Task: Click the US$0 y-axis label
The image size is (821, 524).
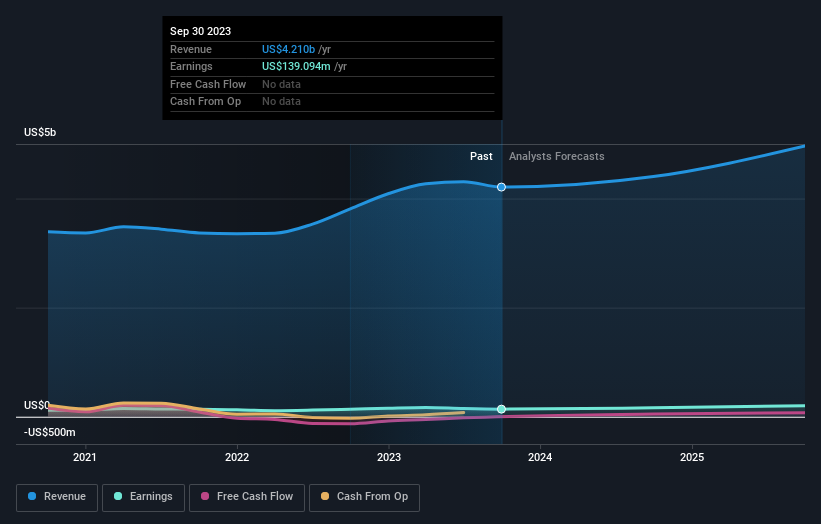Action: 37,405
